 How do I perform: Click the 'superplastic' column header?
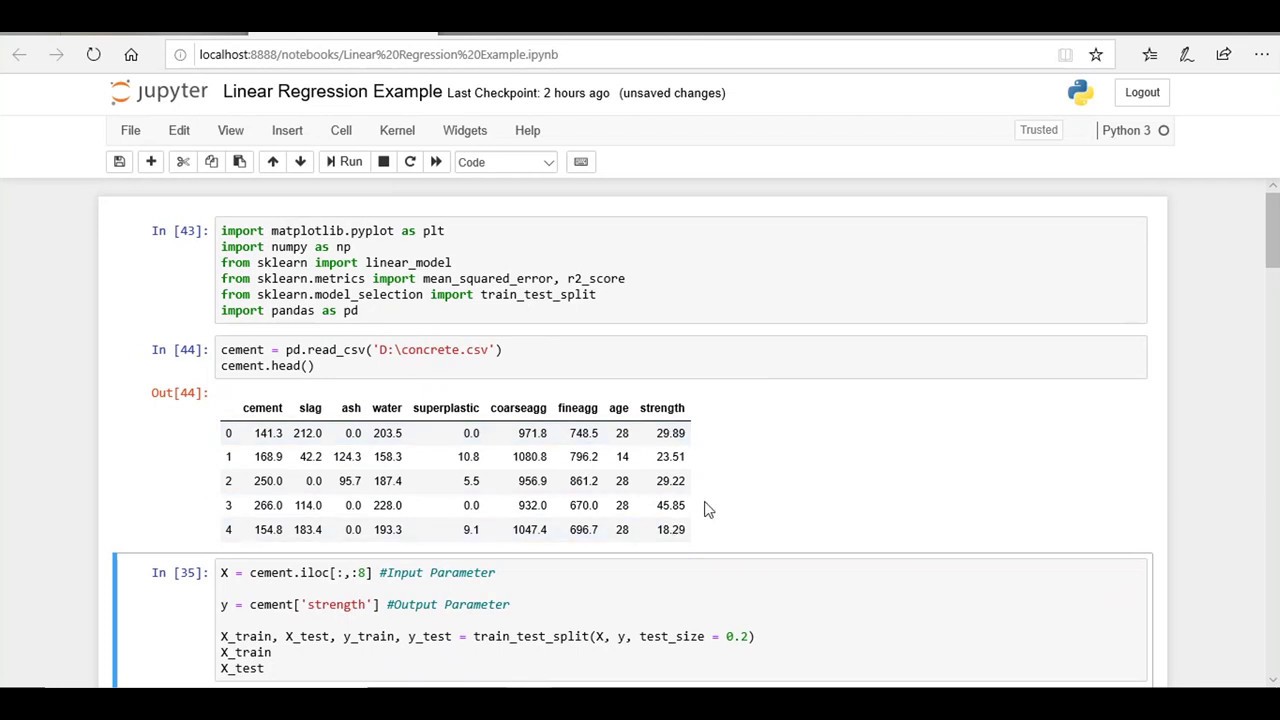click(445, 408)
